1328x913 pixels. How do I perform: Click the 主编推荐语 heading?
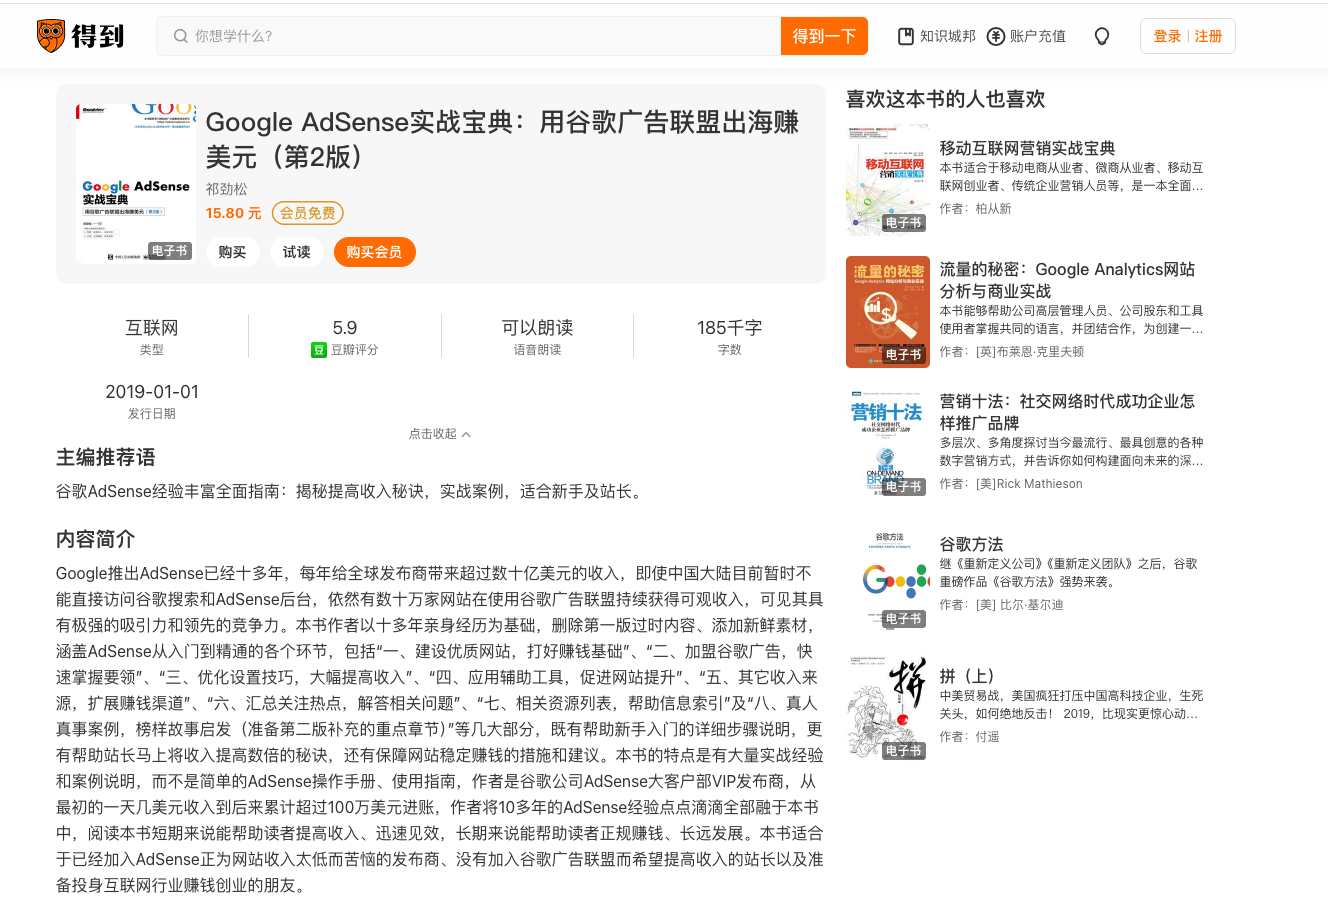click(106, 457)
